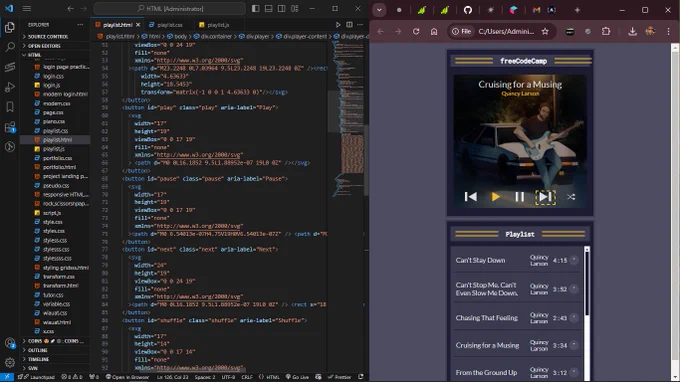
Task: Open the bookmarks icon in activity bar
Action: coord(10,107)
